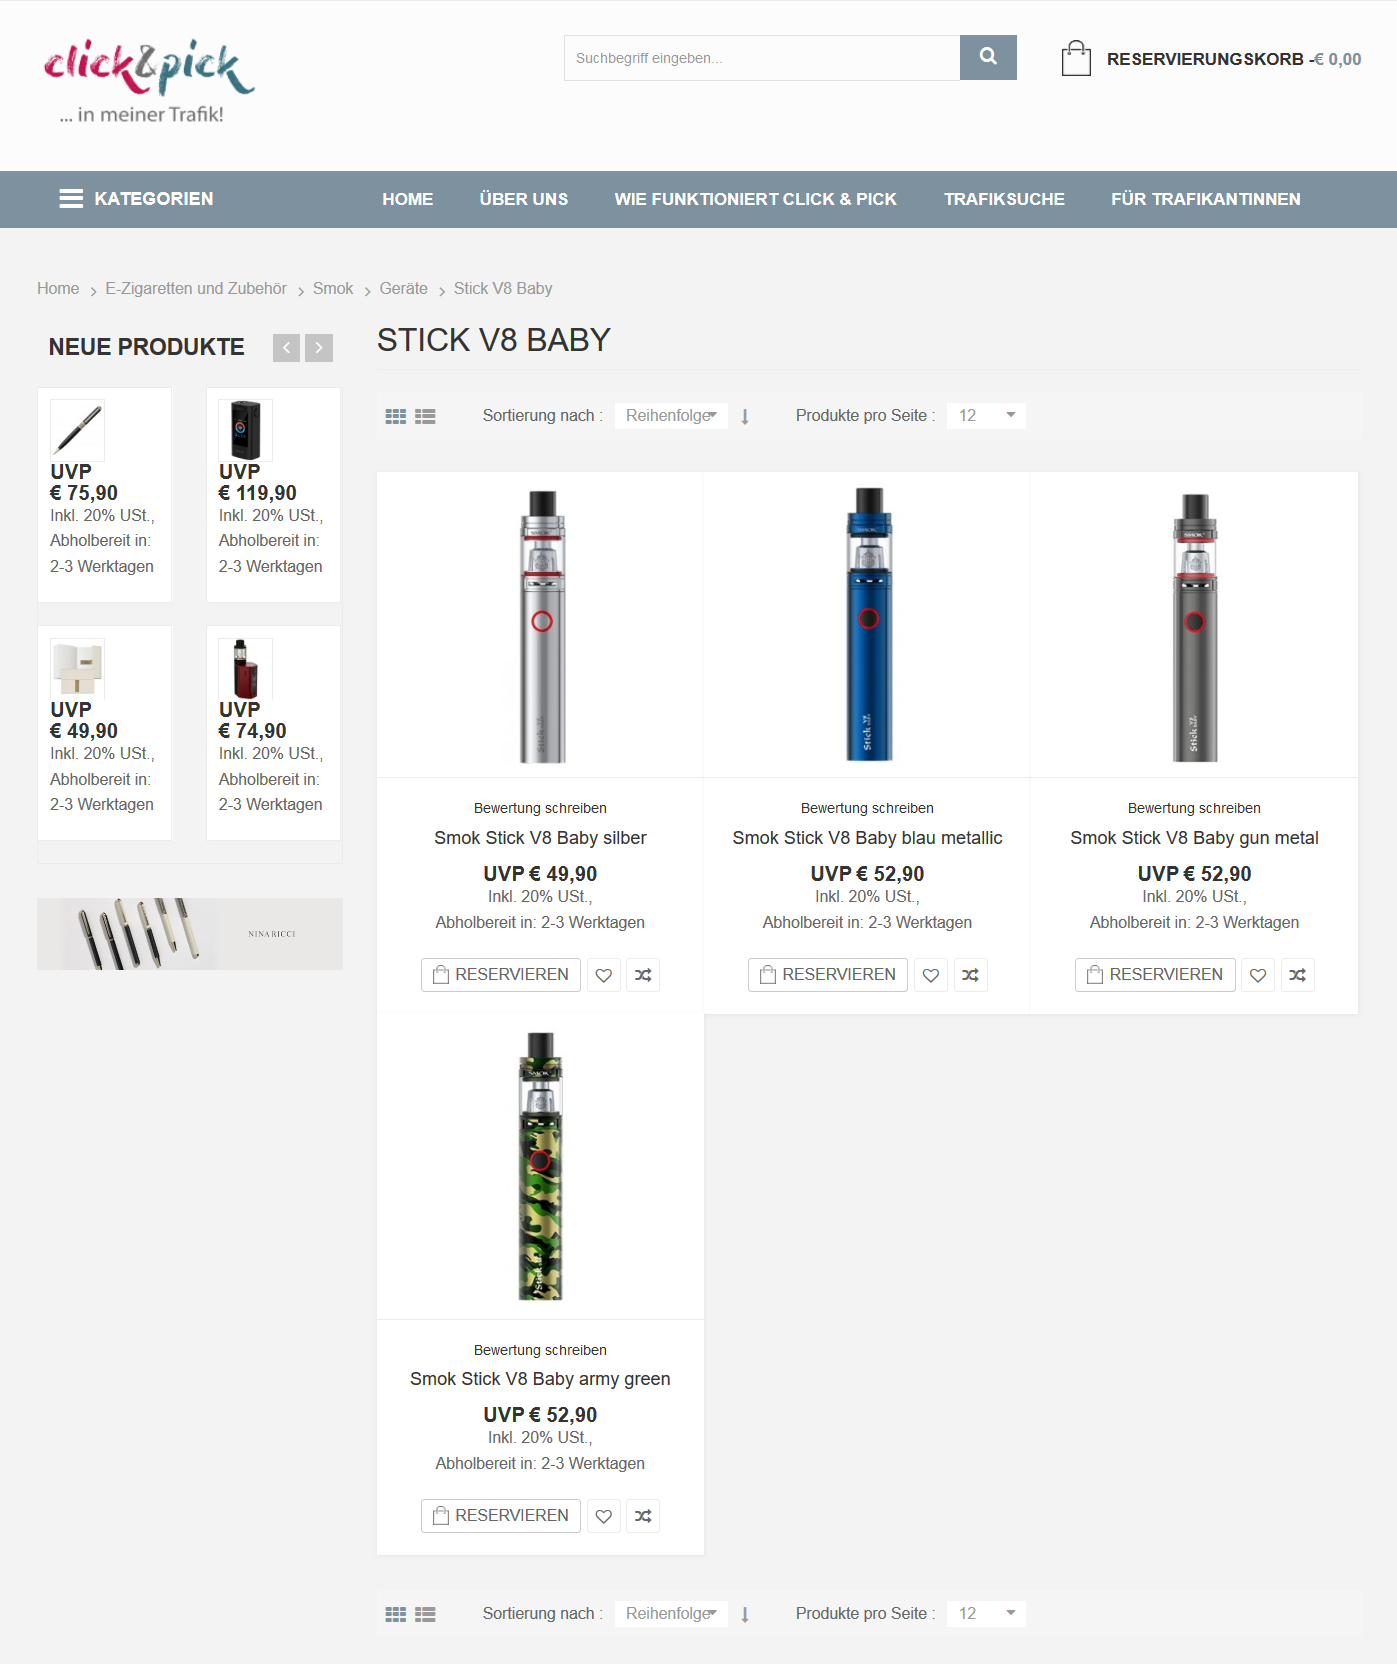1397x1664 pixels.
Task: Open army green Stick V8 Baby image
Action: [x=540, y=1166]
